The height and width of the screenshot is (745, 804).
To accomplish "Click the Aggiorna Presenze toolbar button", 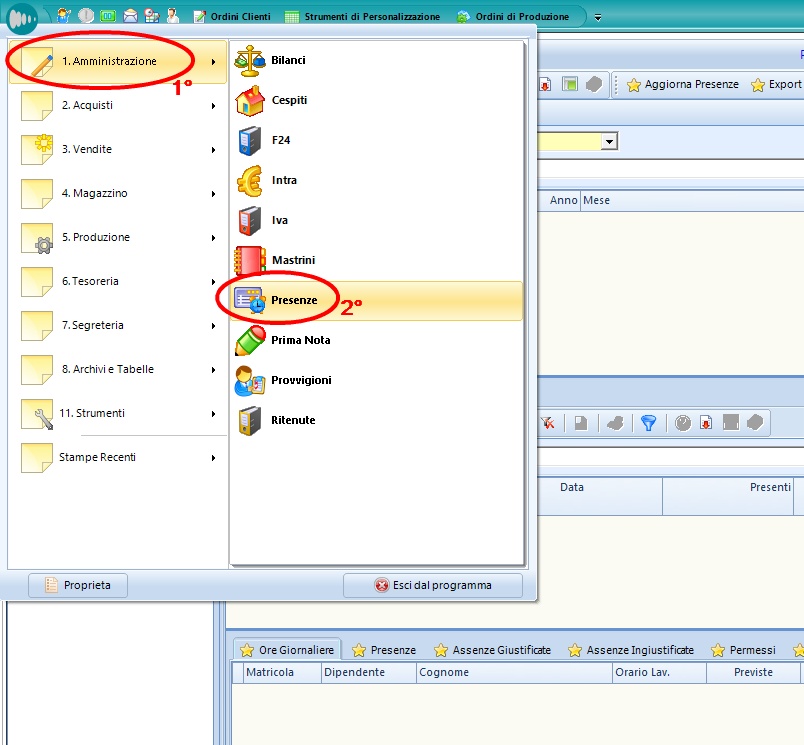I will (x=682, y=85).
